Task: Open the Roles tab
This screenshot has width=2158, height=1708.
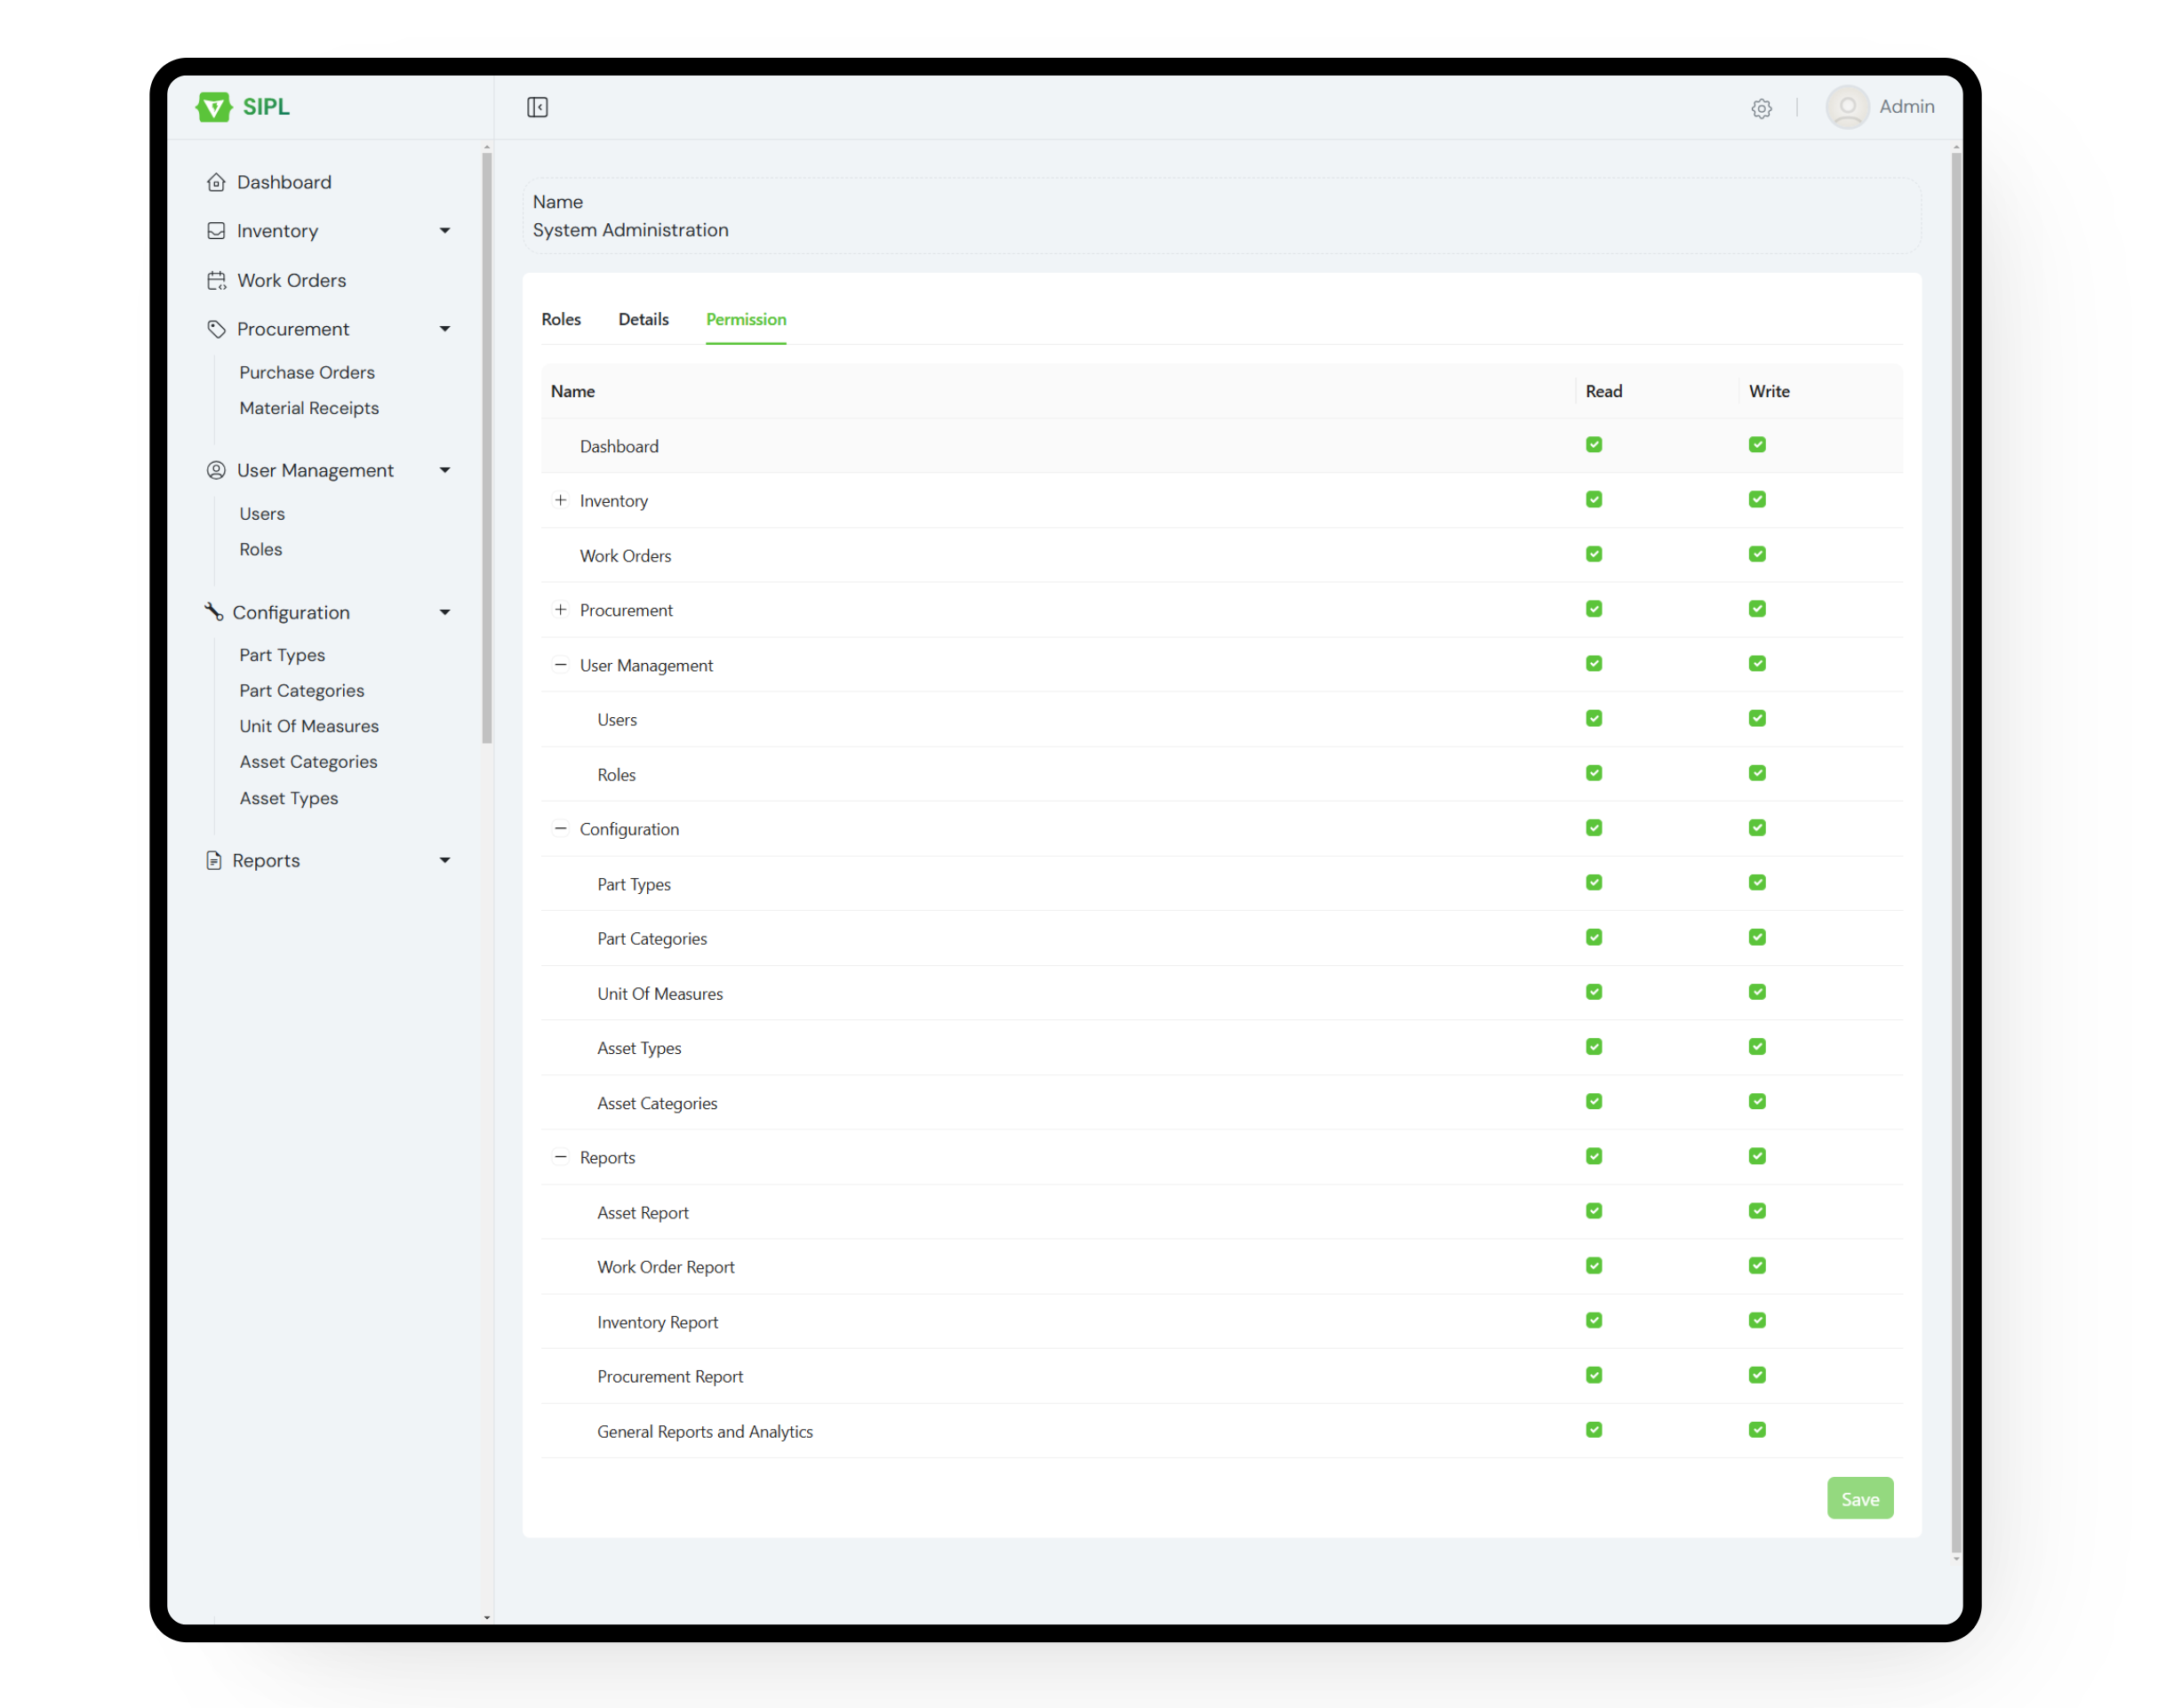Action: [x=561, y=319]
